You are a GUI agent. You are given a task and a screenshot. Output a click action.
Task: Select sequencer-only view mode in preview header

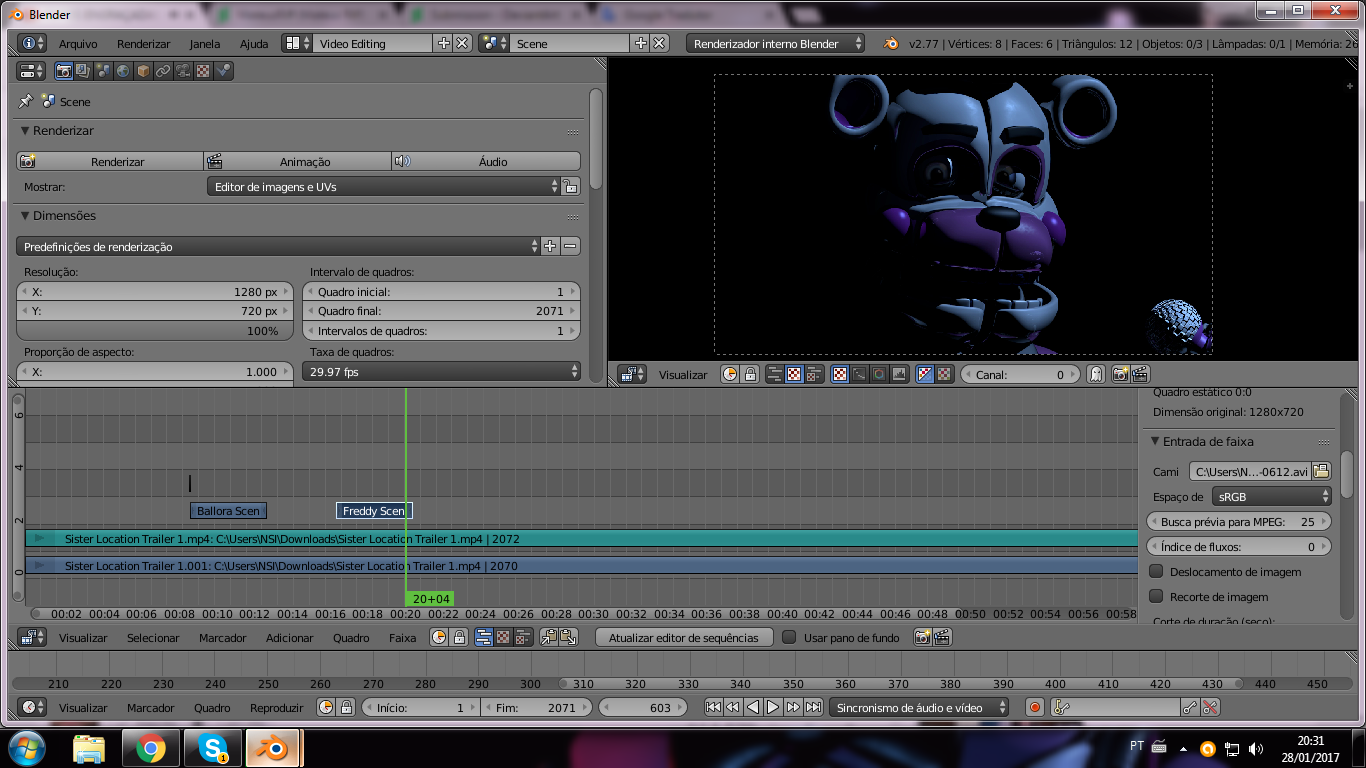pyautogui.click(x=774, y=374)
